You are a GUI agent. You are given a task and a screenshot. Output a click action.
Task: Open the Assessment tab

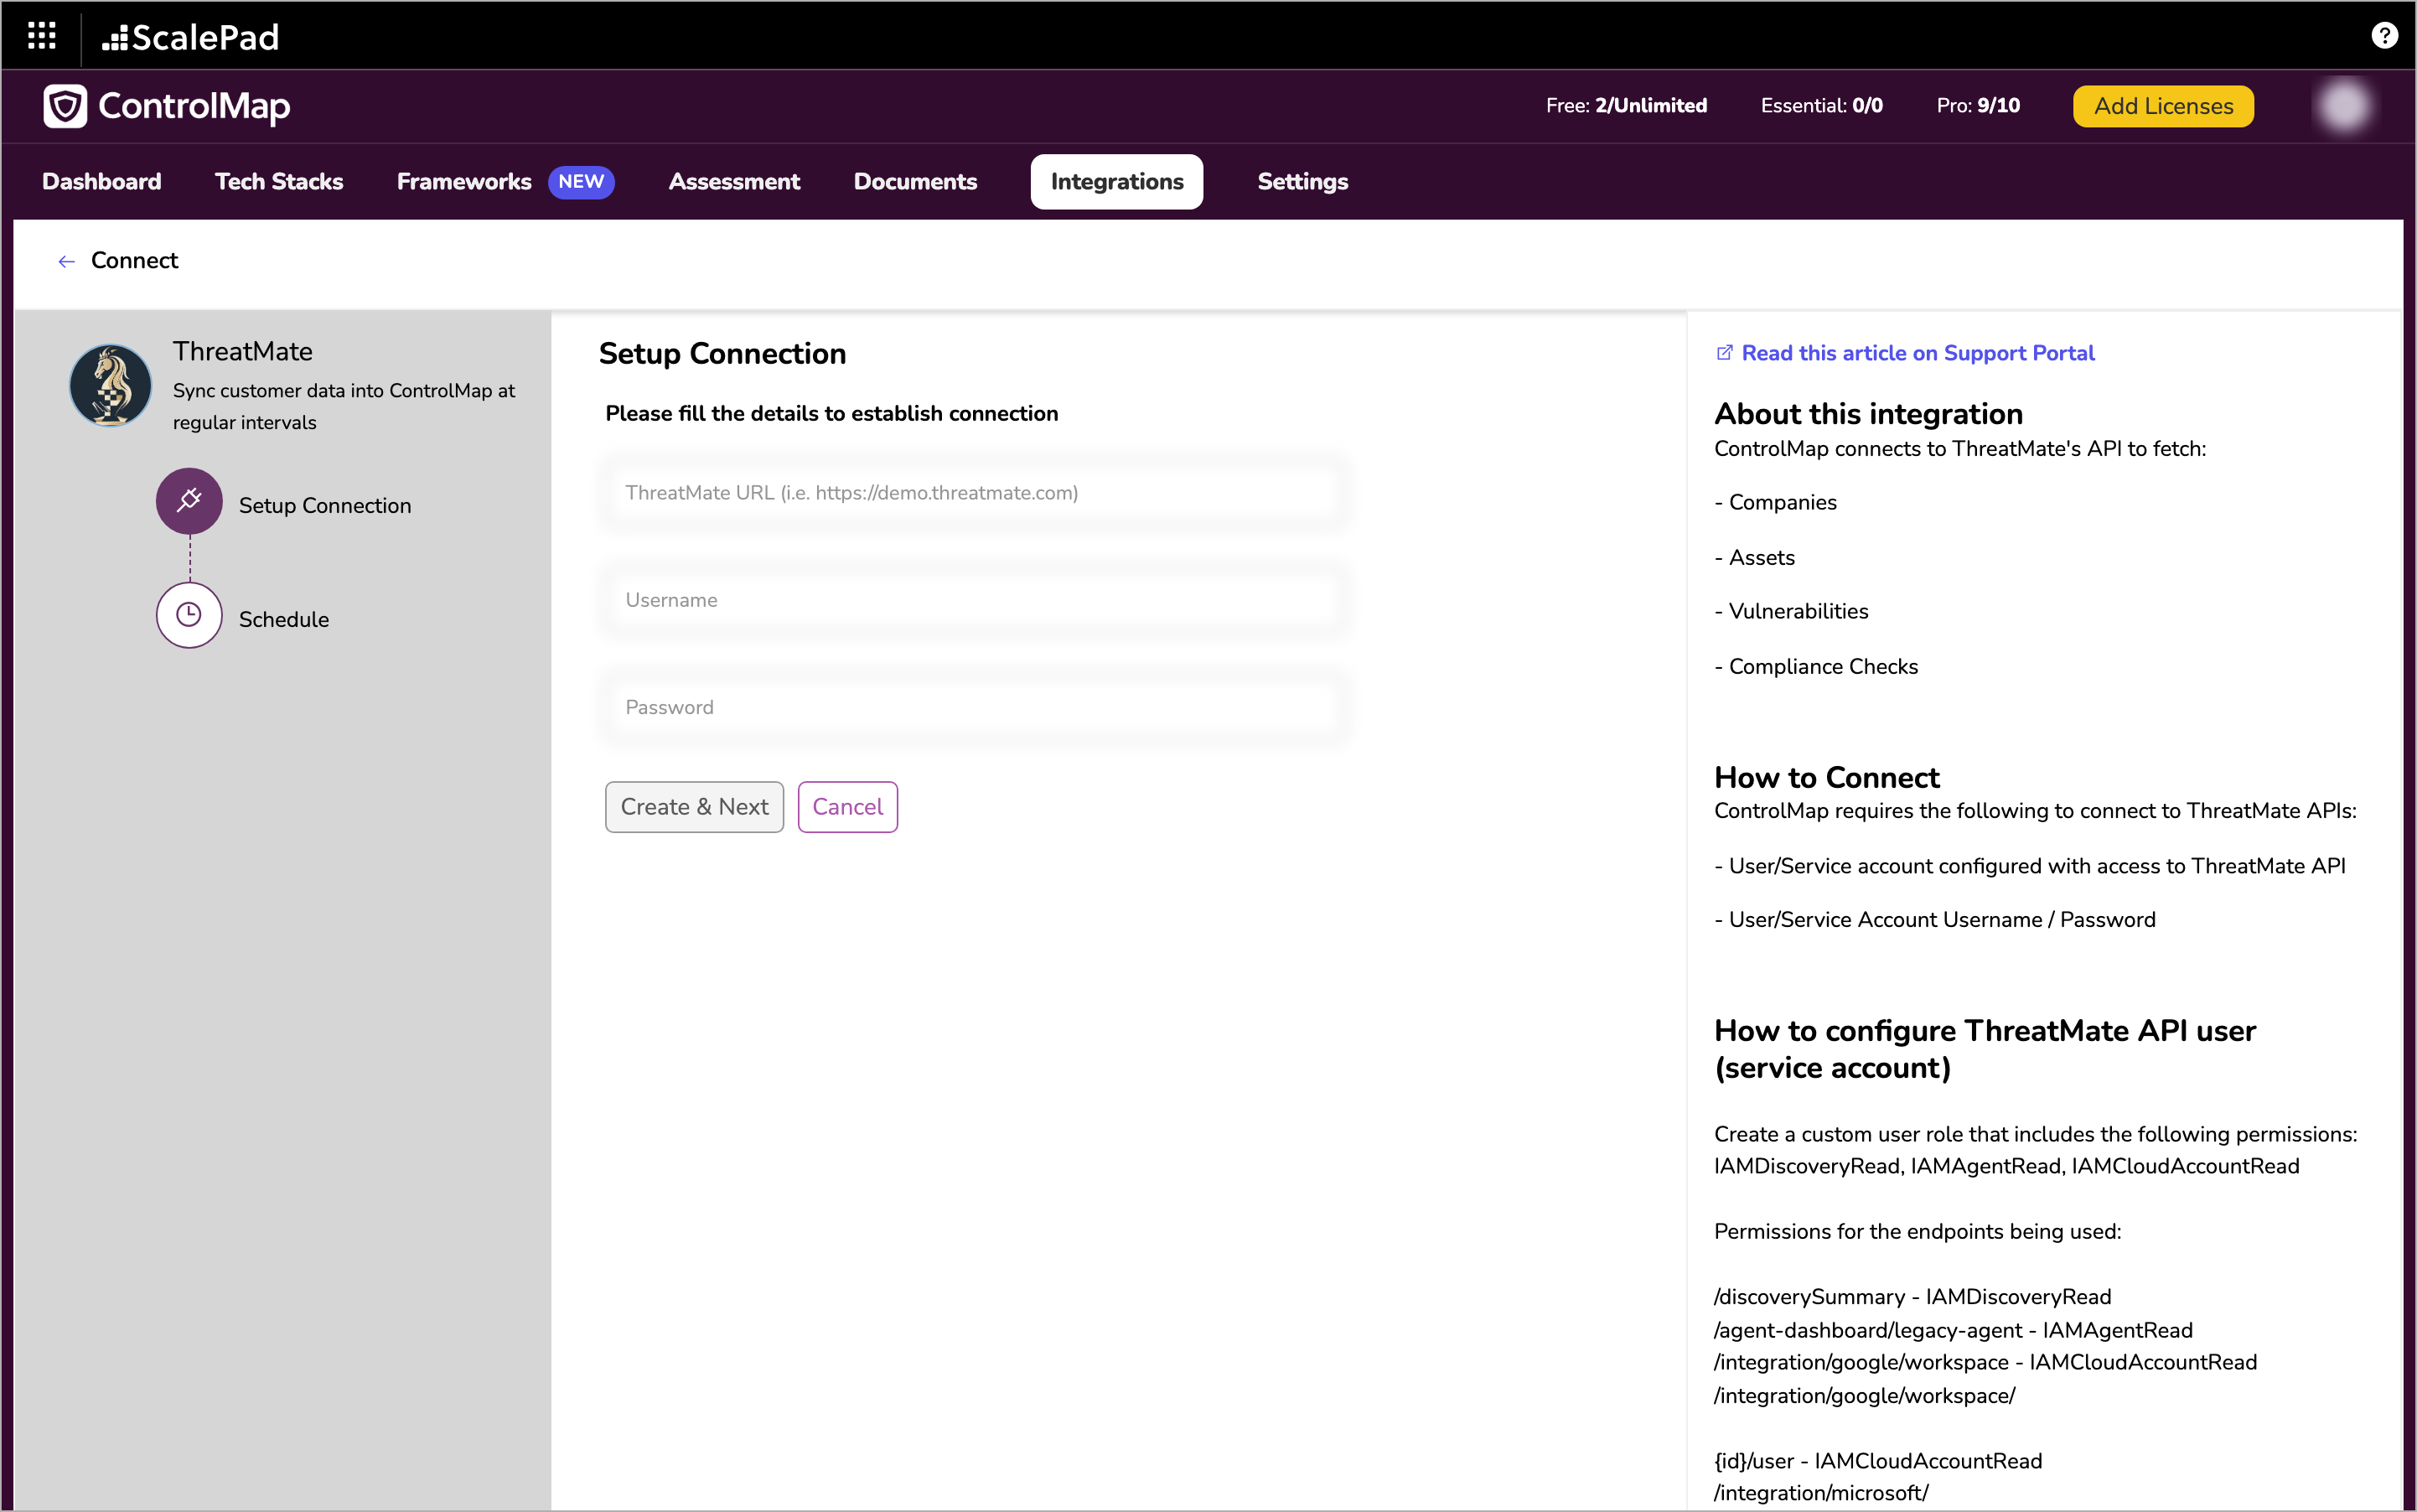tap(734, 182)
